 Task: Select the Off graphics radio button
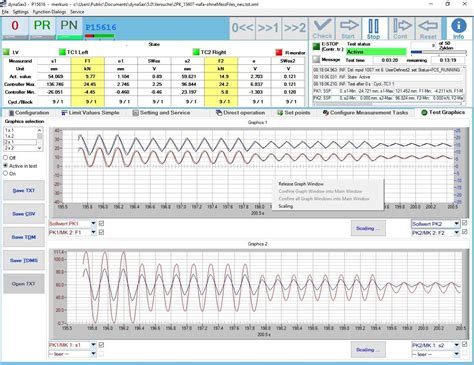tap(6, 158)
